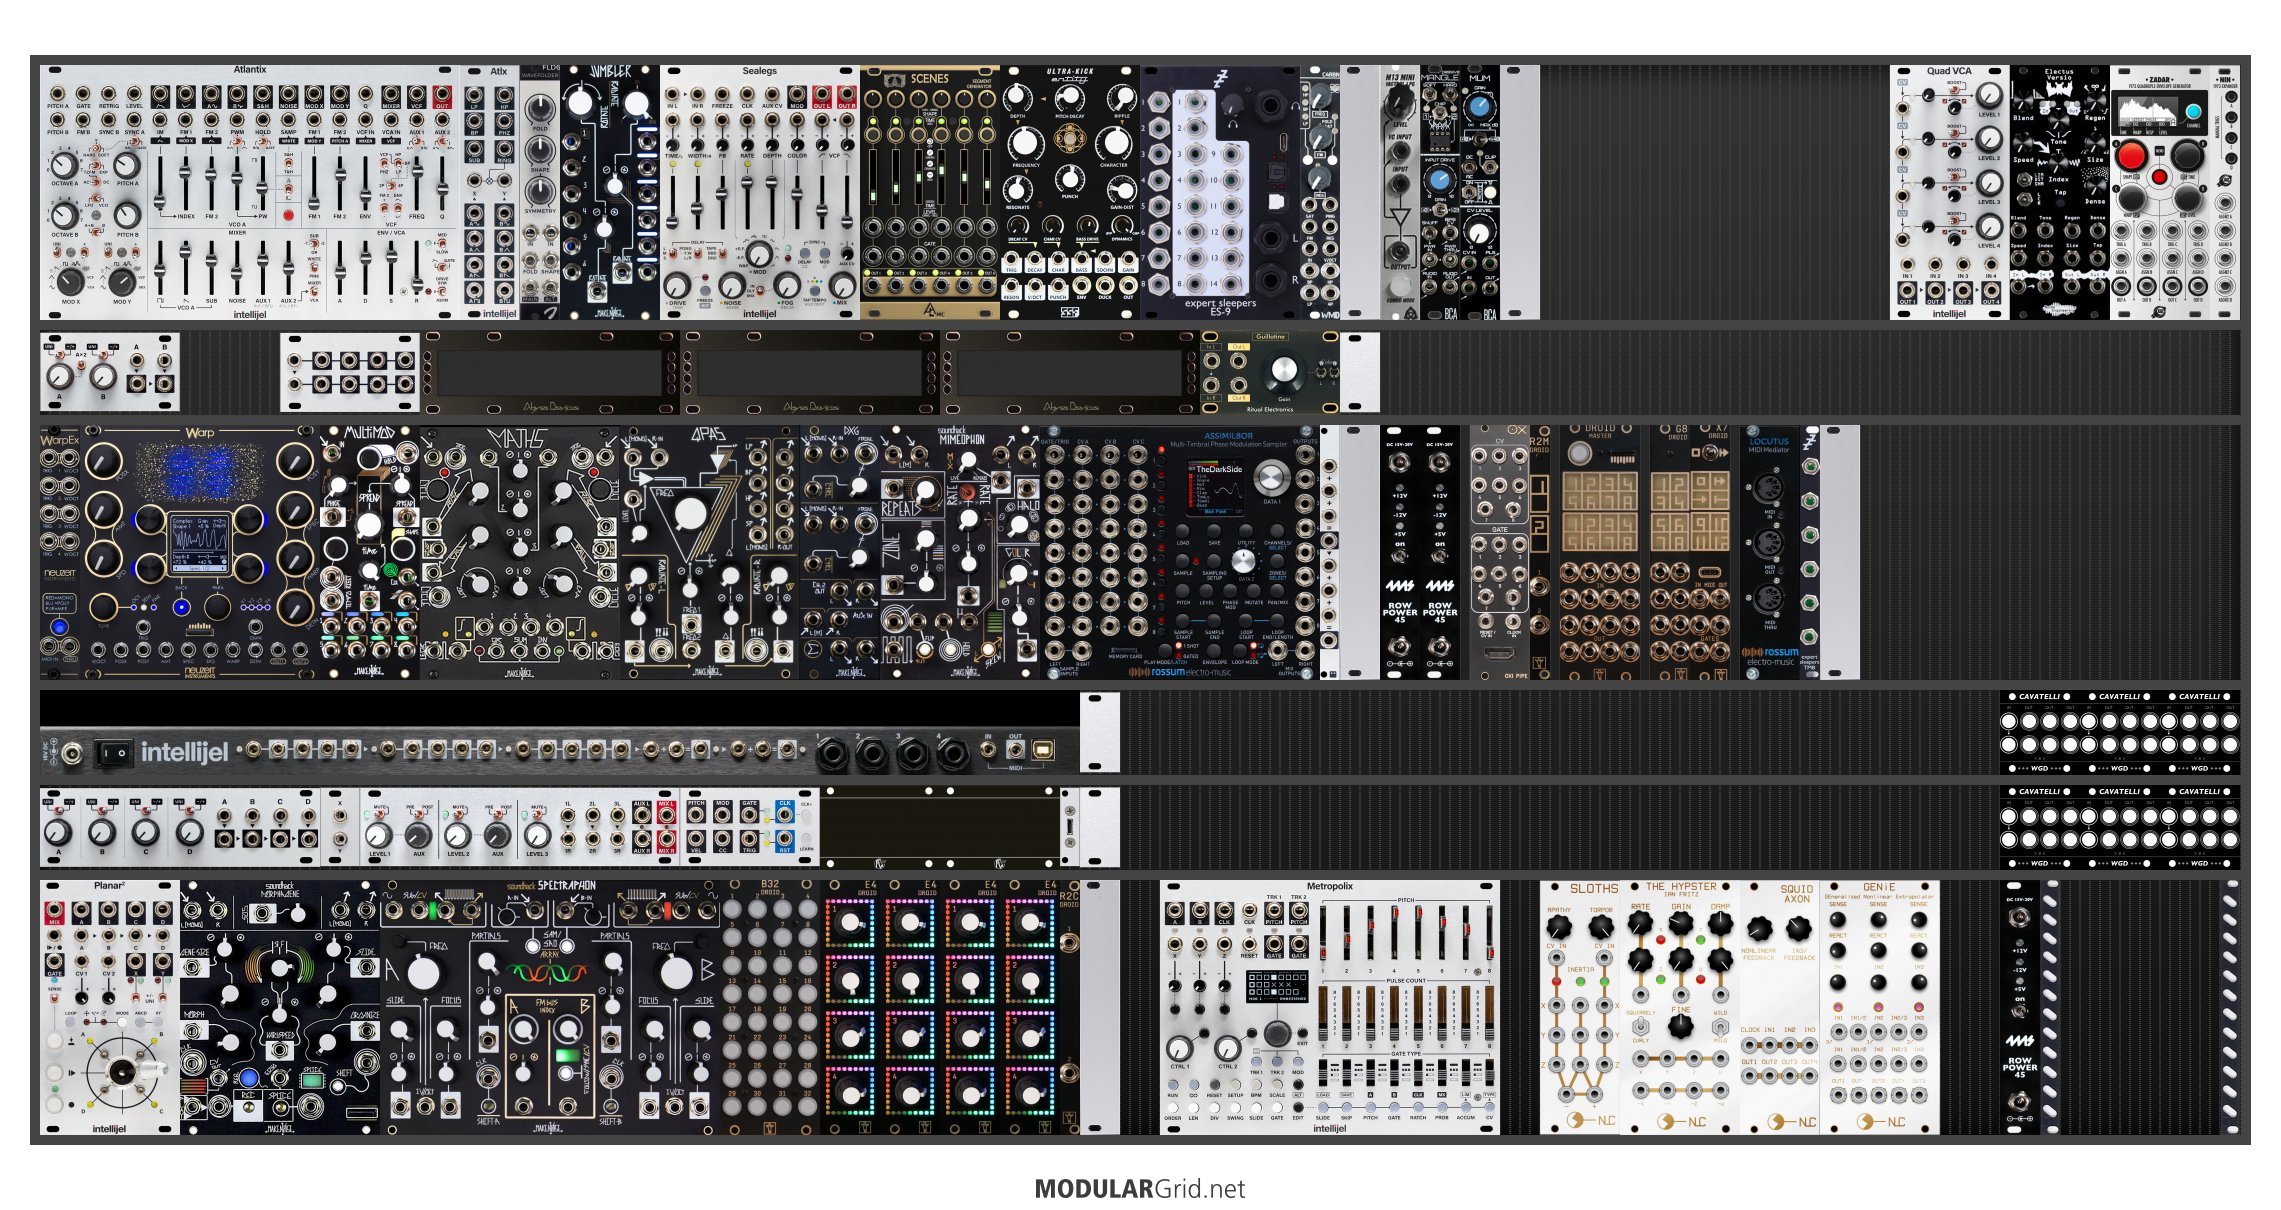
Task: Click the APATHY knob on Sloths
Action: point(1558,927)
